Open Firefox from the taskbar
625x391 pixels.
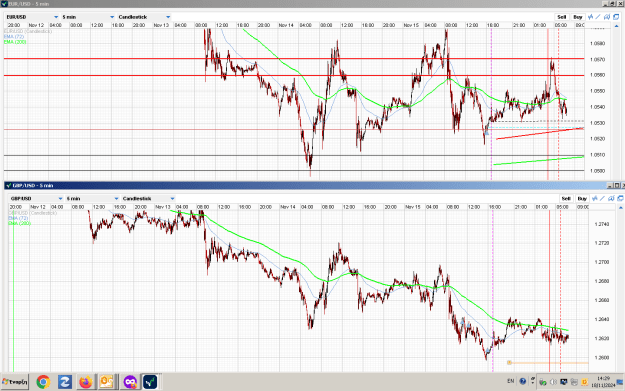tap(85, 382)
